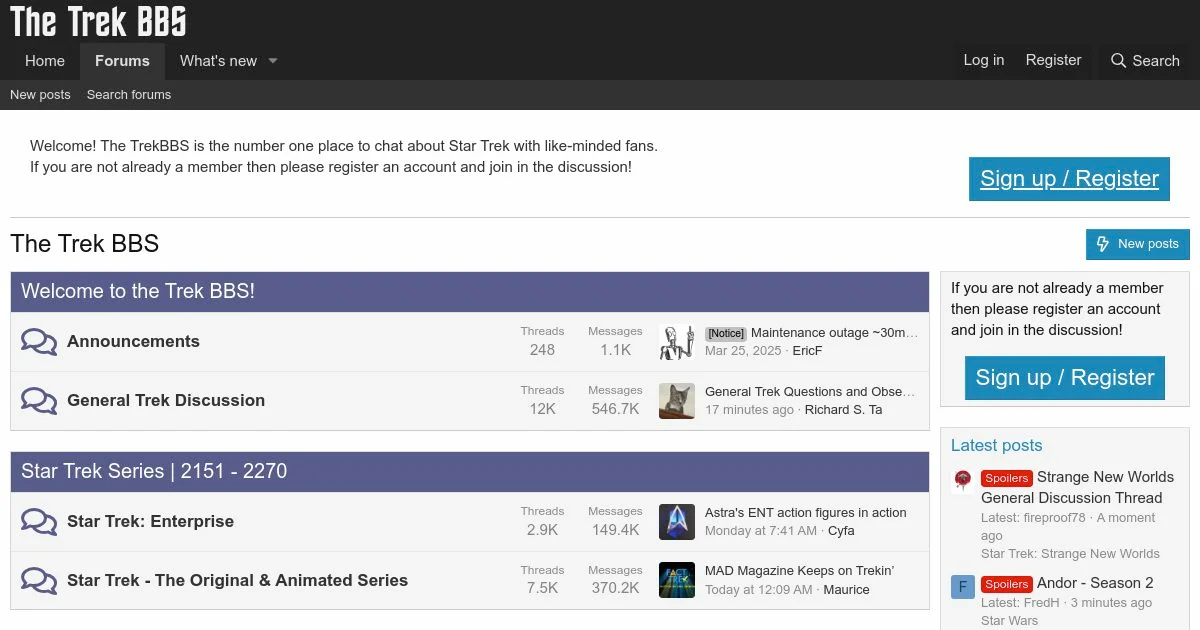Viewport: 1200px width, 630px height.
Task: Click the Log in link
Action: [984, 60]
